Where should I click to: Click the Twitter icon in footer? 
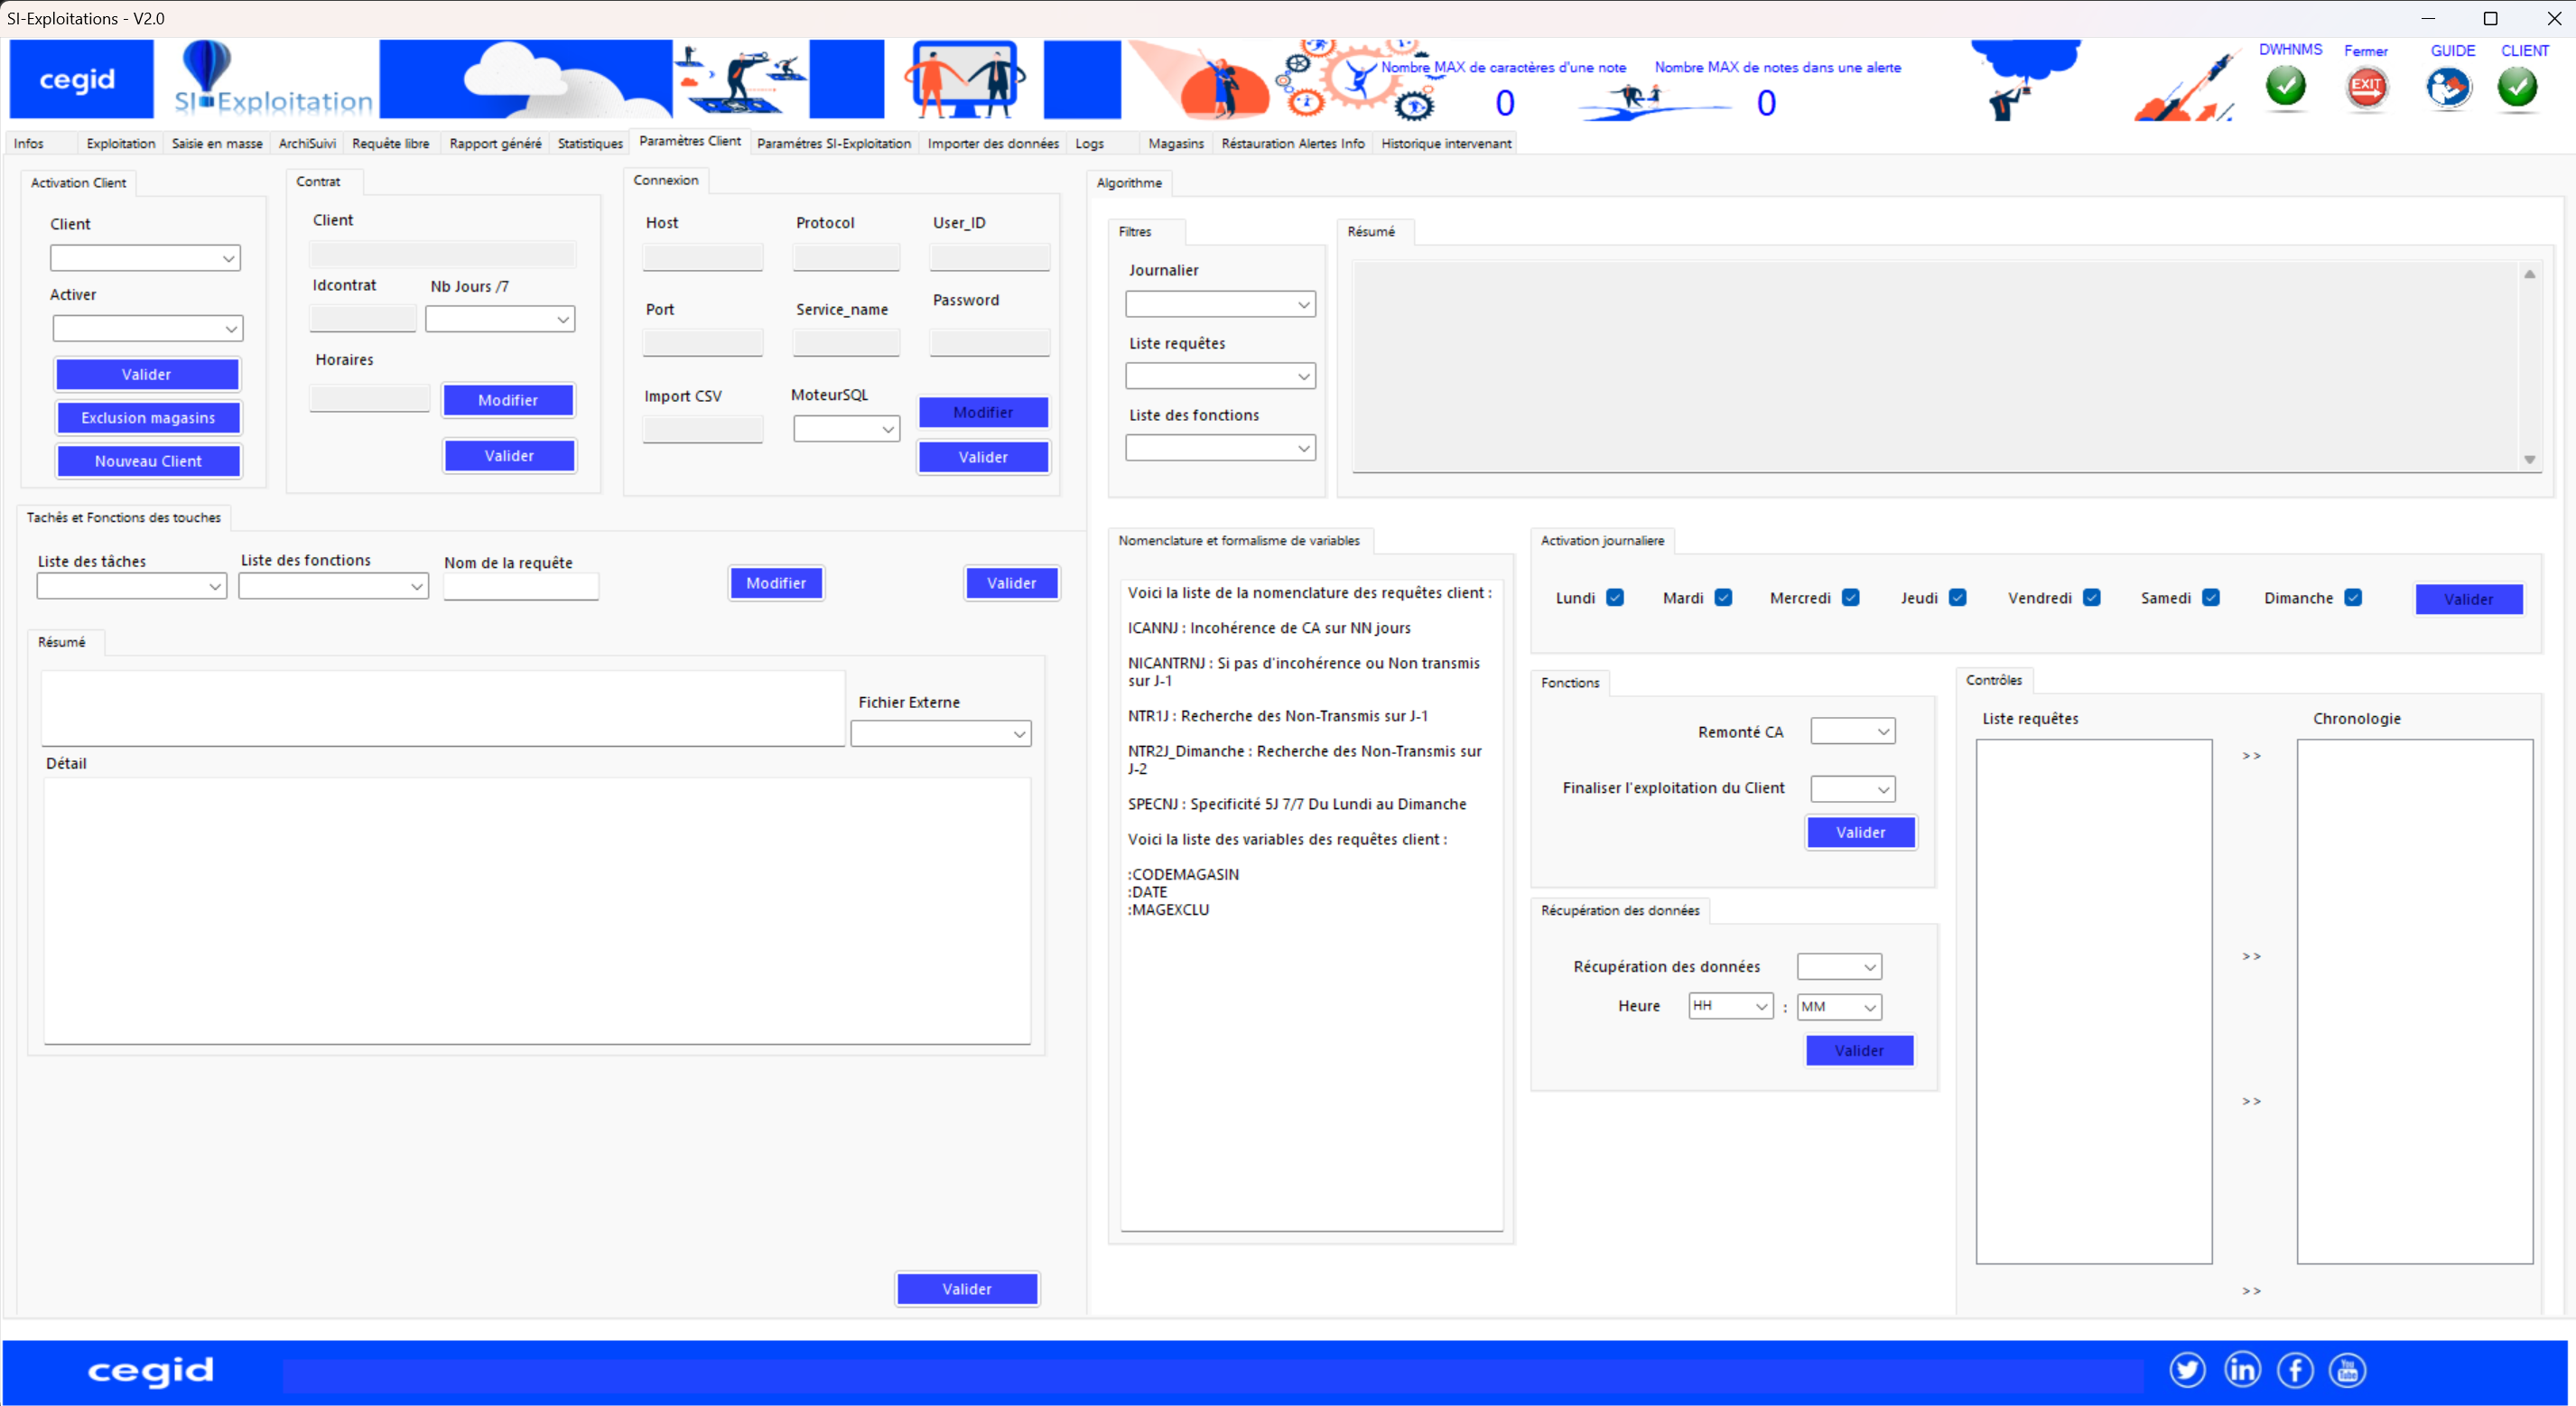[2187, 1370]
